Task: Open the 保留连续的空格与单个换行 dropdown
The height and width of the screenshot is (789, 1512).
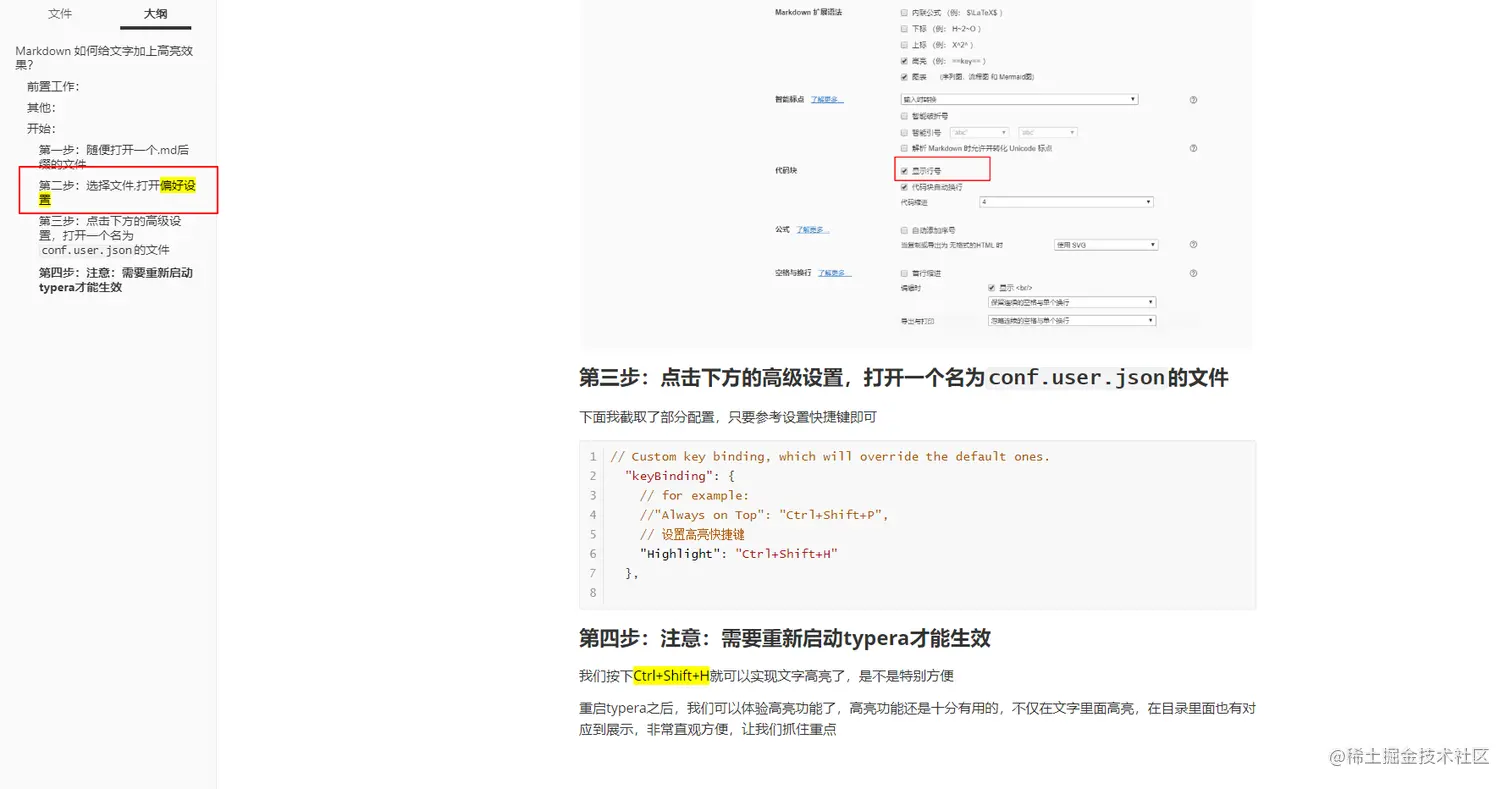Action: [x=1072, y=302]
